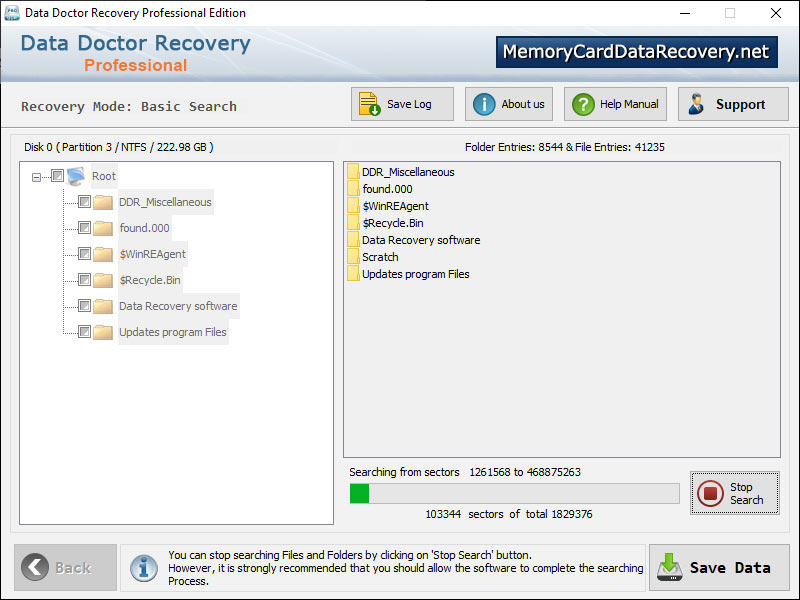Enable the $Recycle.Bin checkbox

(85, 280)
